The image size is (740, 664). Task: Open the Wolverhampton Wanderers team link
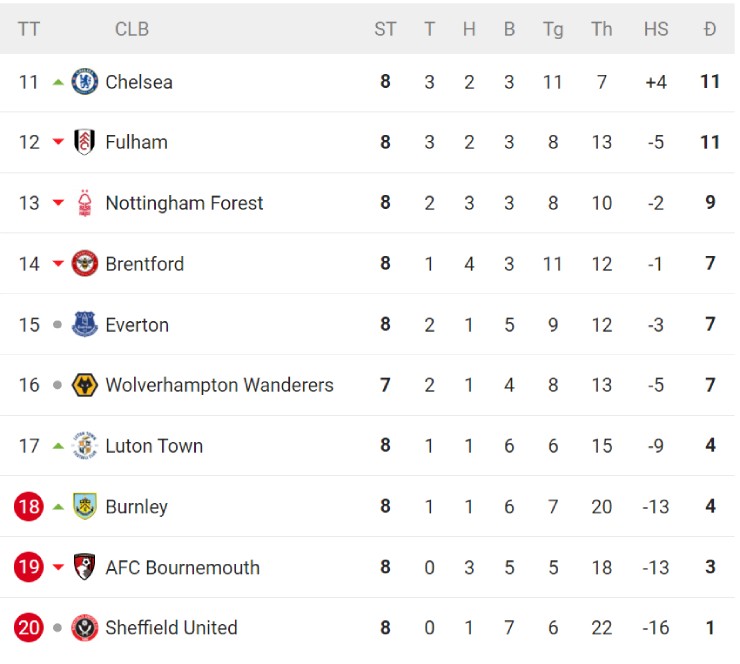(x=219, y=385)
